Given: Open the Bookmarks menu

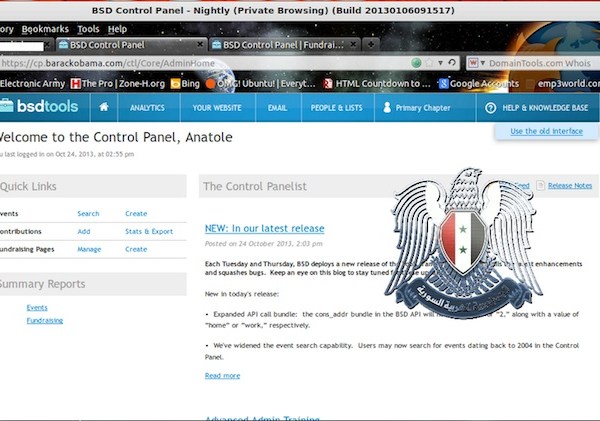Looking at the screenshot, I should click(x=45, y=29).
